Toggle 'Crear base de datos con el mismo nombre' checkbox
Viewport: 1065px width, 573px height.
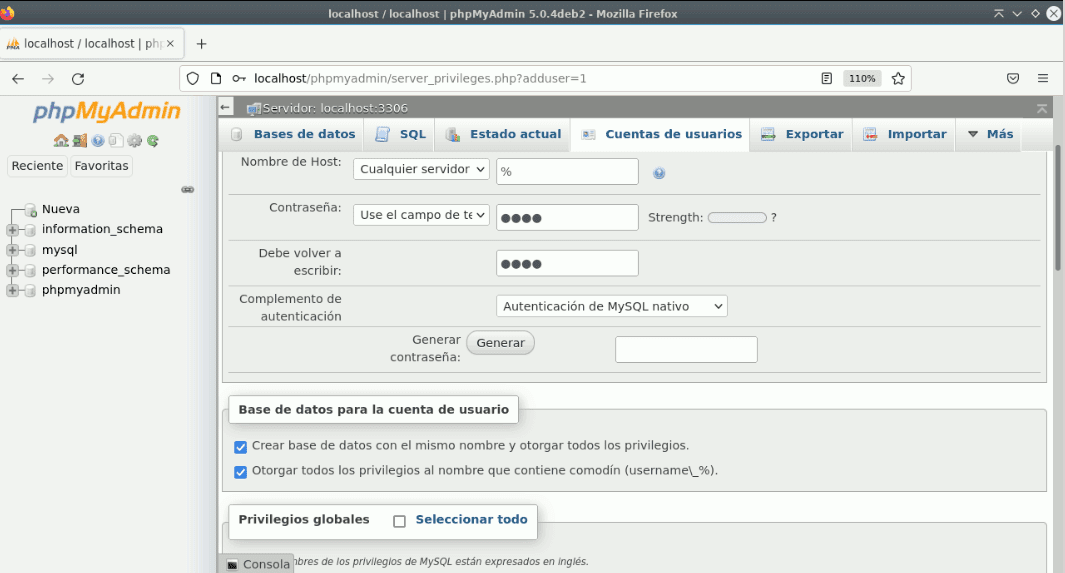[240, 447]
